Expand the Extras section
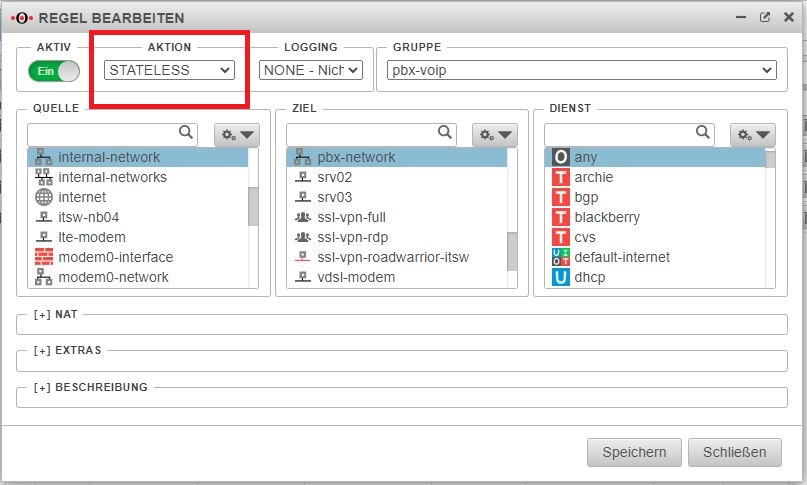Image resolution: width=807 pixels, height=485 pixels. pyautogui.click(x=66, y=351)
